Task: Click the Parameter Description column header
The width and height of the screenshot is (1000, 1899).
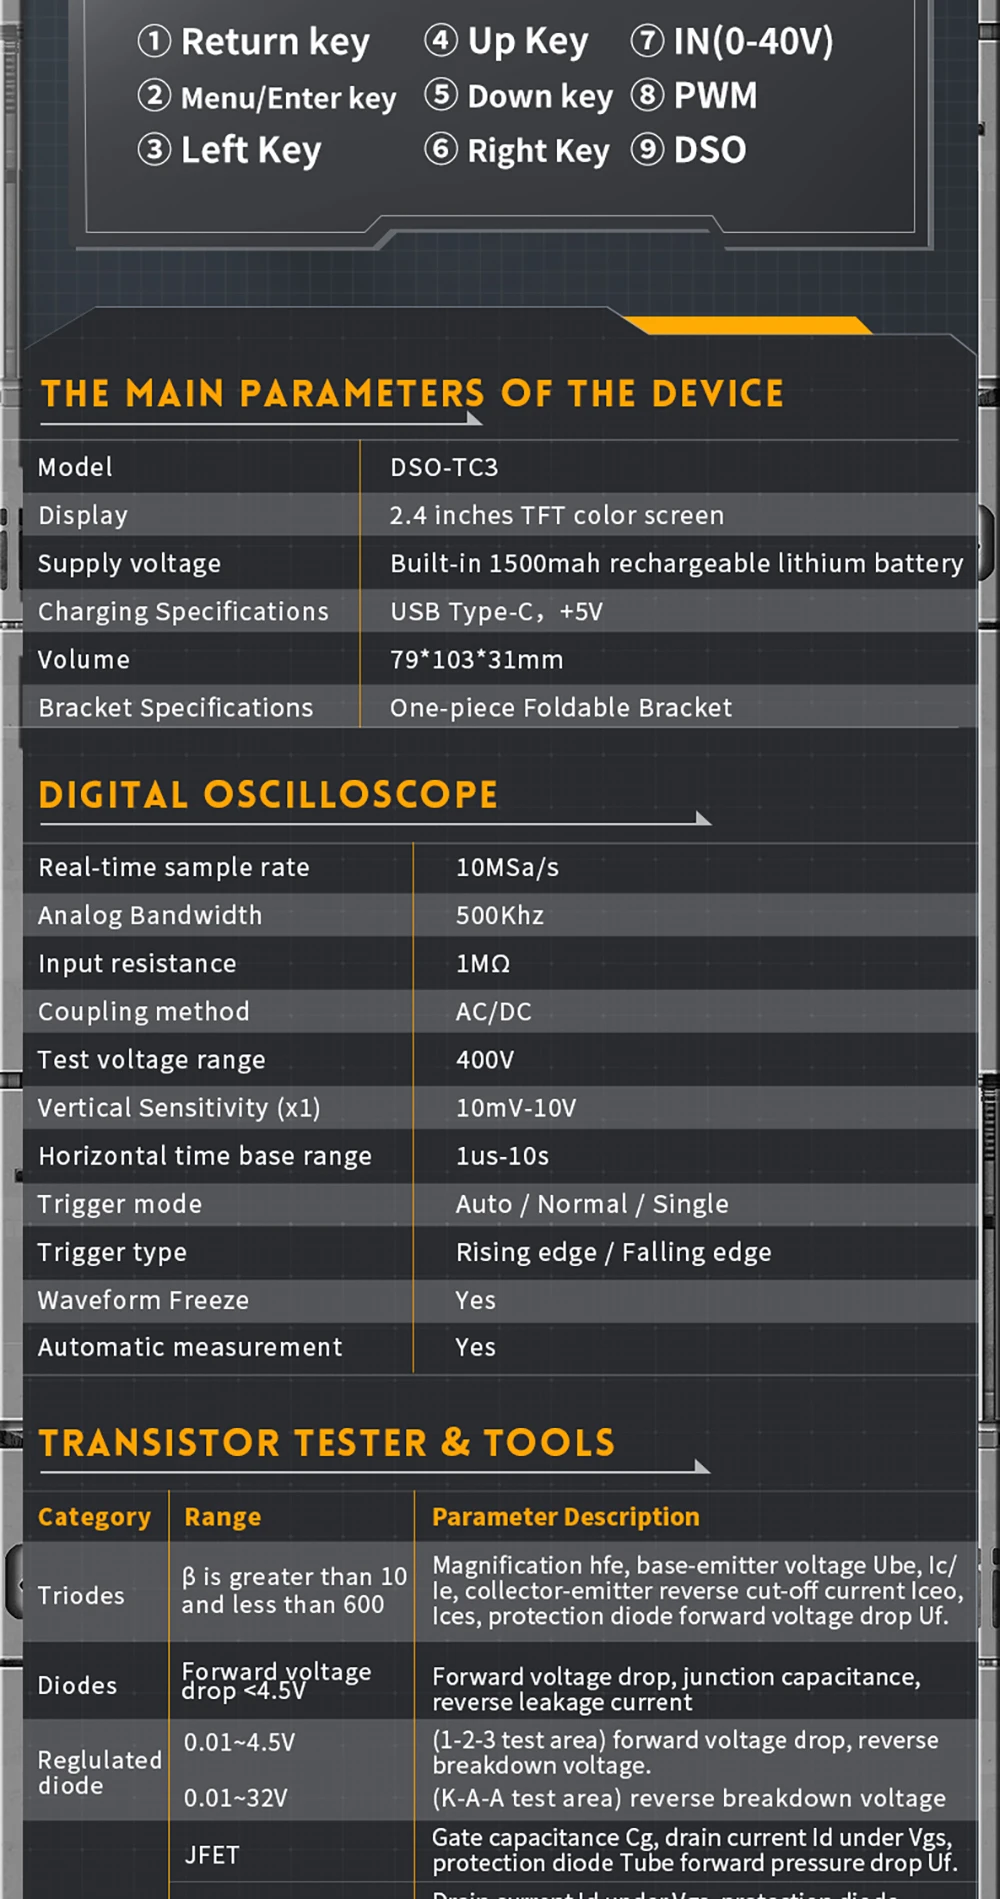Action: point(565,1517)
